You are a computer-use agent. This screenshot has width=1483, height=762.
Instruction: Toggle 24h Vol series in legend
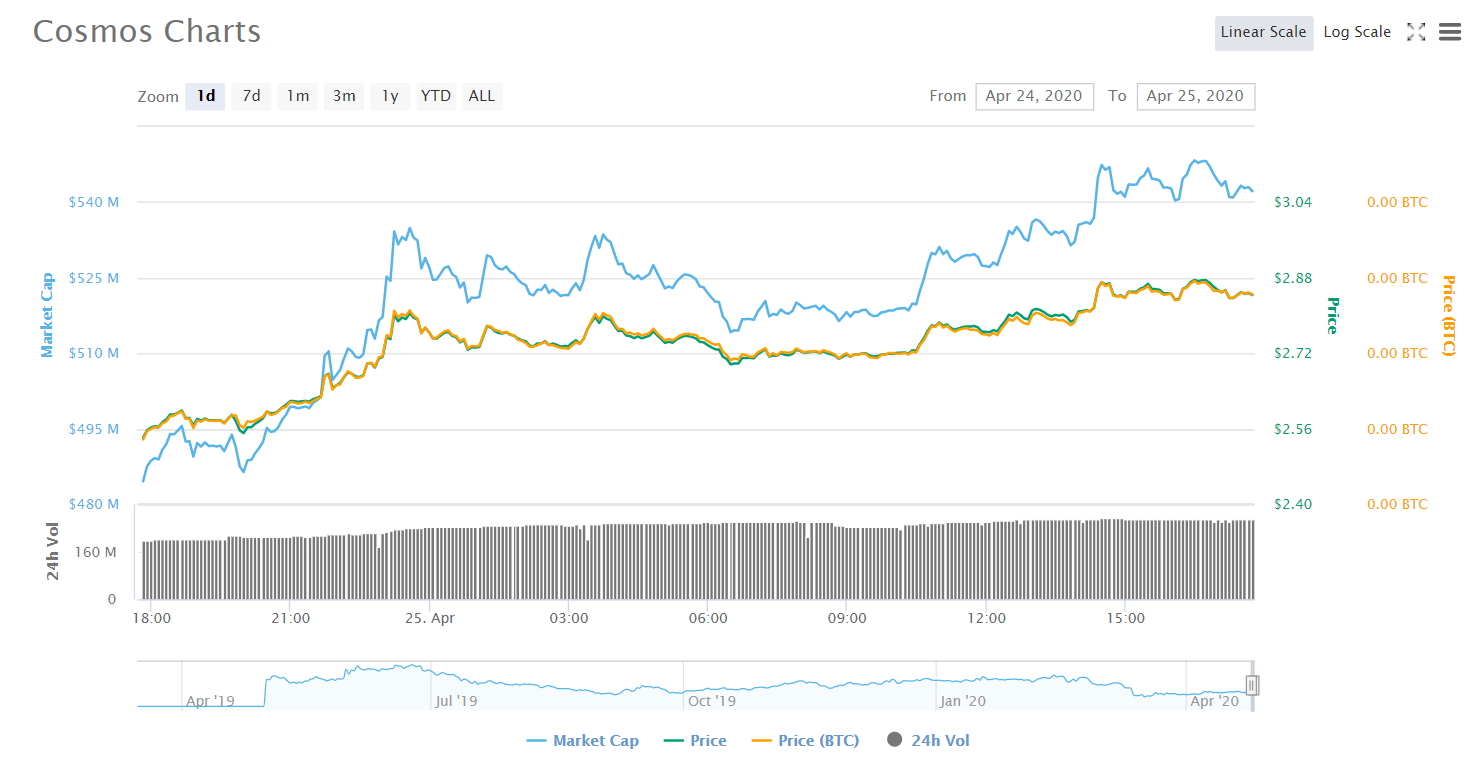click(x=928, y=741)
